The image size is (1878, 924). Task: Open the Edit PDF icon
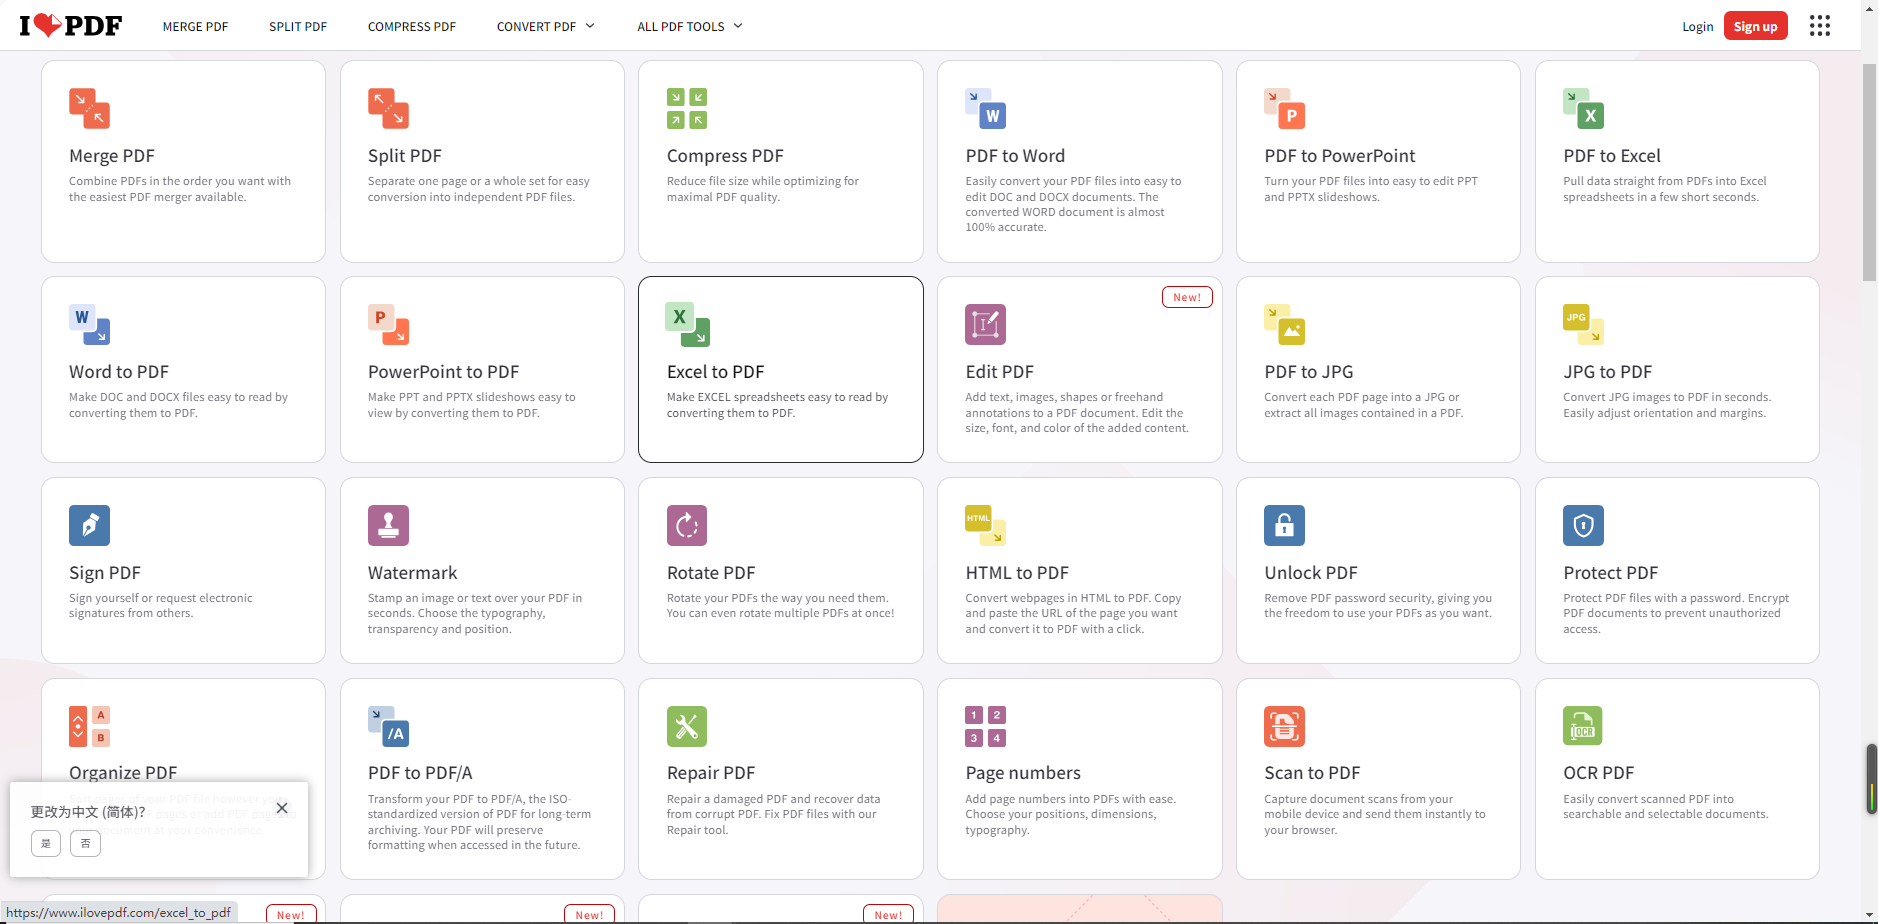tap(985, 324)
